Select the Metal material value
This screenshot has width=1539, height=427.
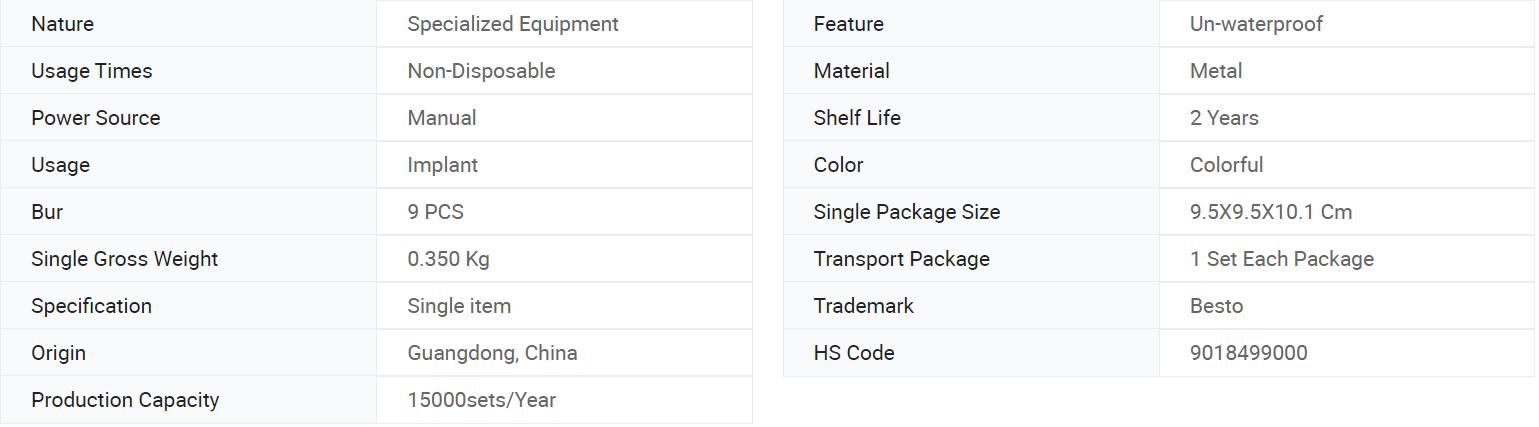tap(1216, 71)
